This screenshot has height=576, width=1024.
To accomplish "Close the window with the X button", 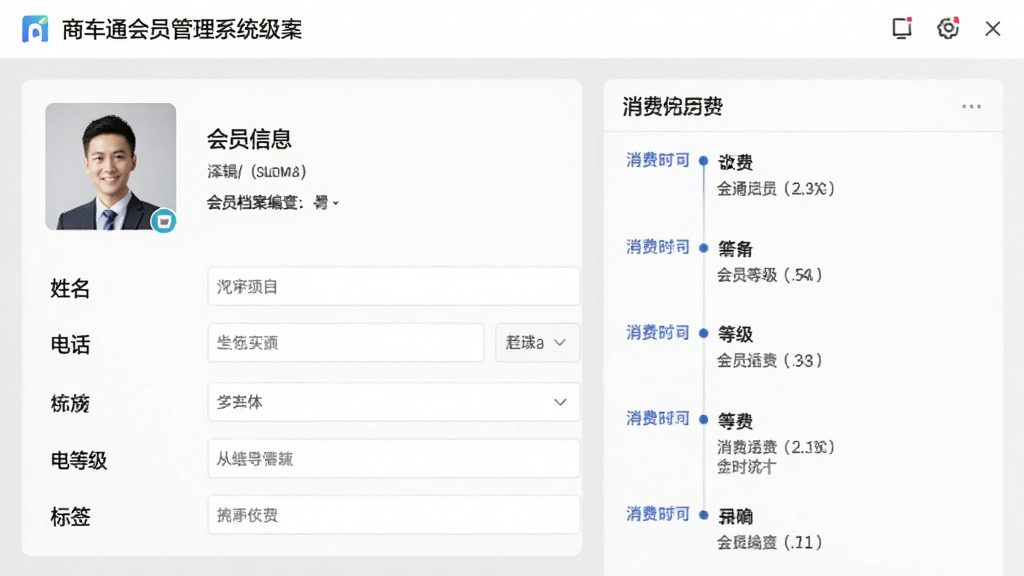I will point(993,29).
